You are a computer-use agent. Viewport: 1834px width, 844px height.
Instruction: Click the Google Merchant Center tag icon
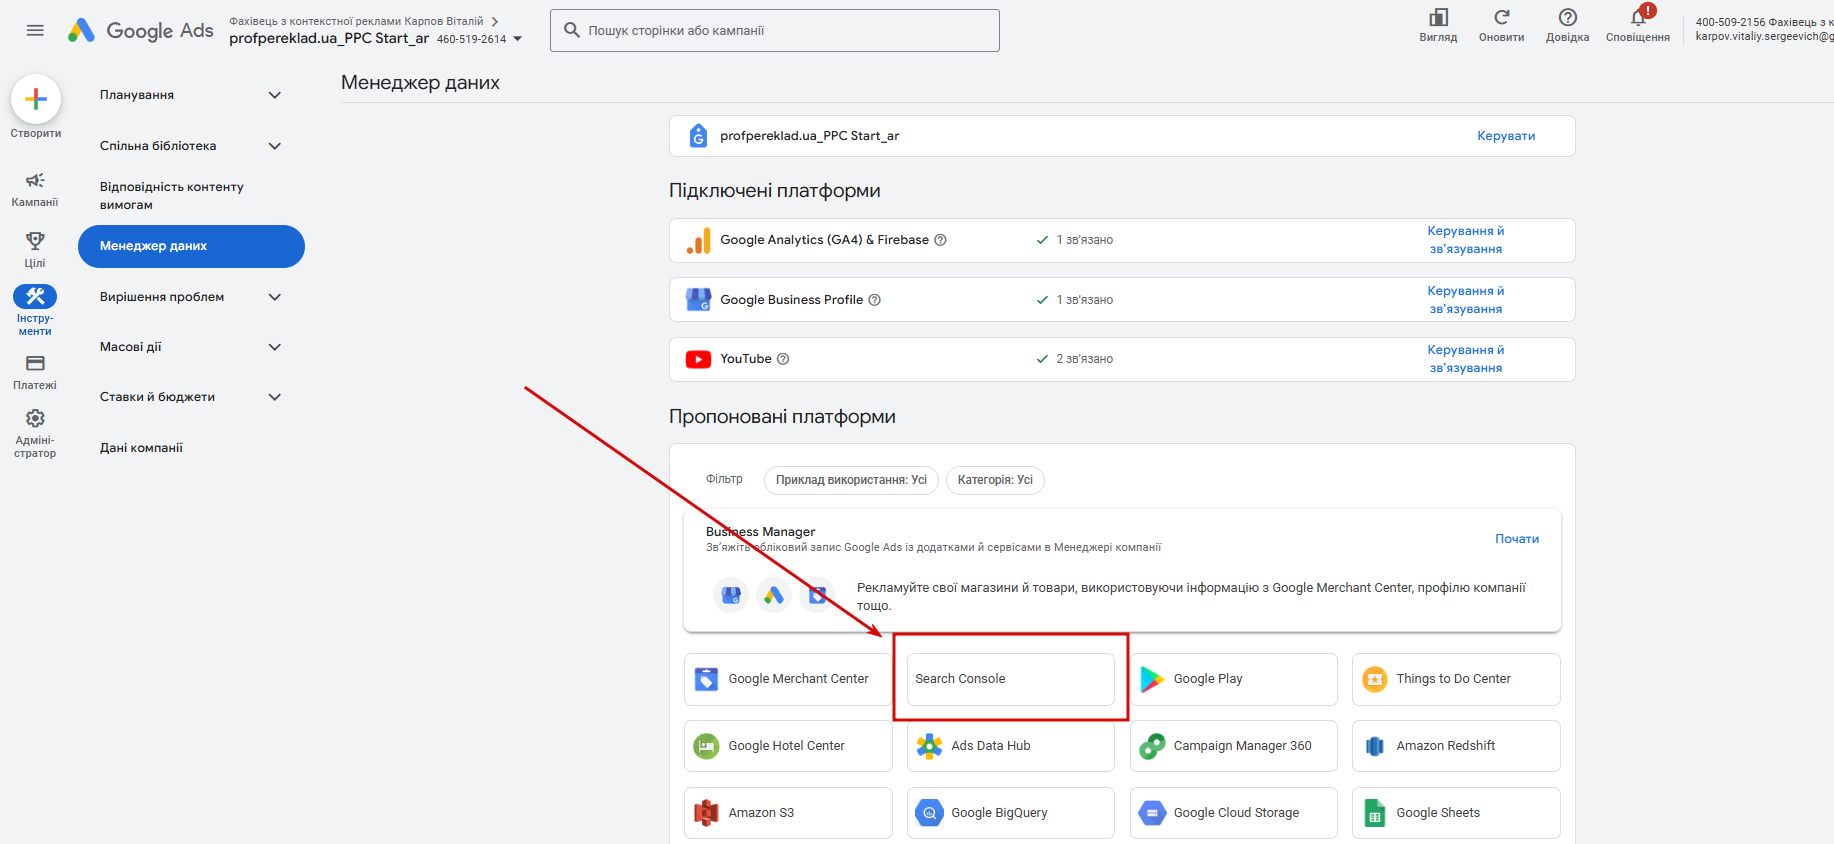(706, 679)
